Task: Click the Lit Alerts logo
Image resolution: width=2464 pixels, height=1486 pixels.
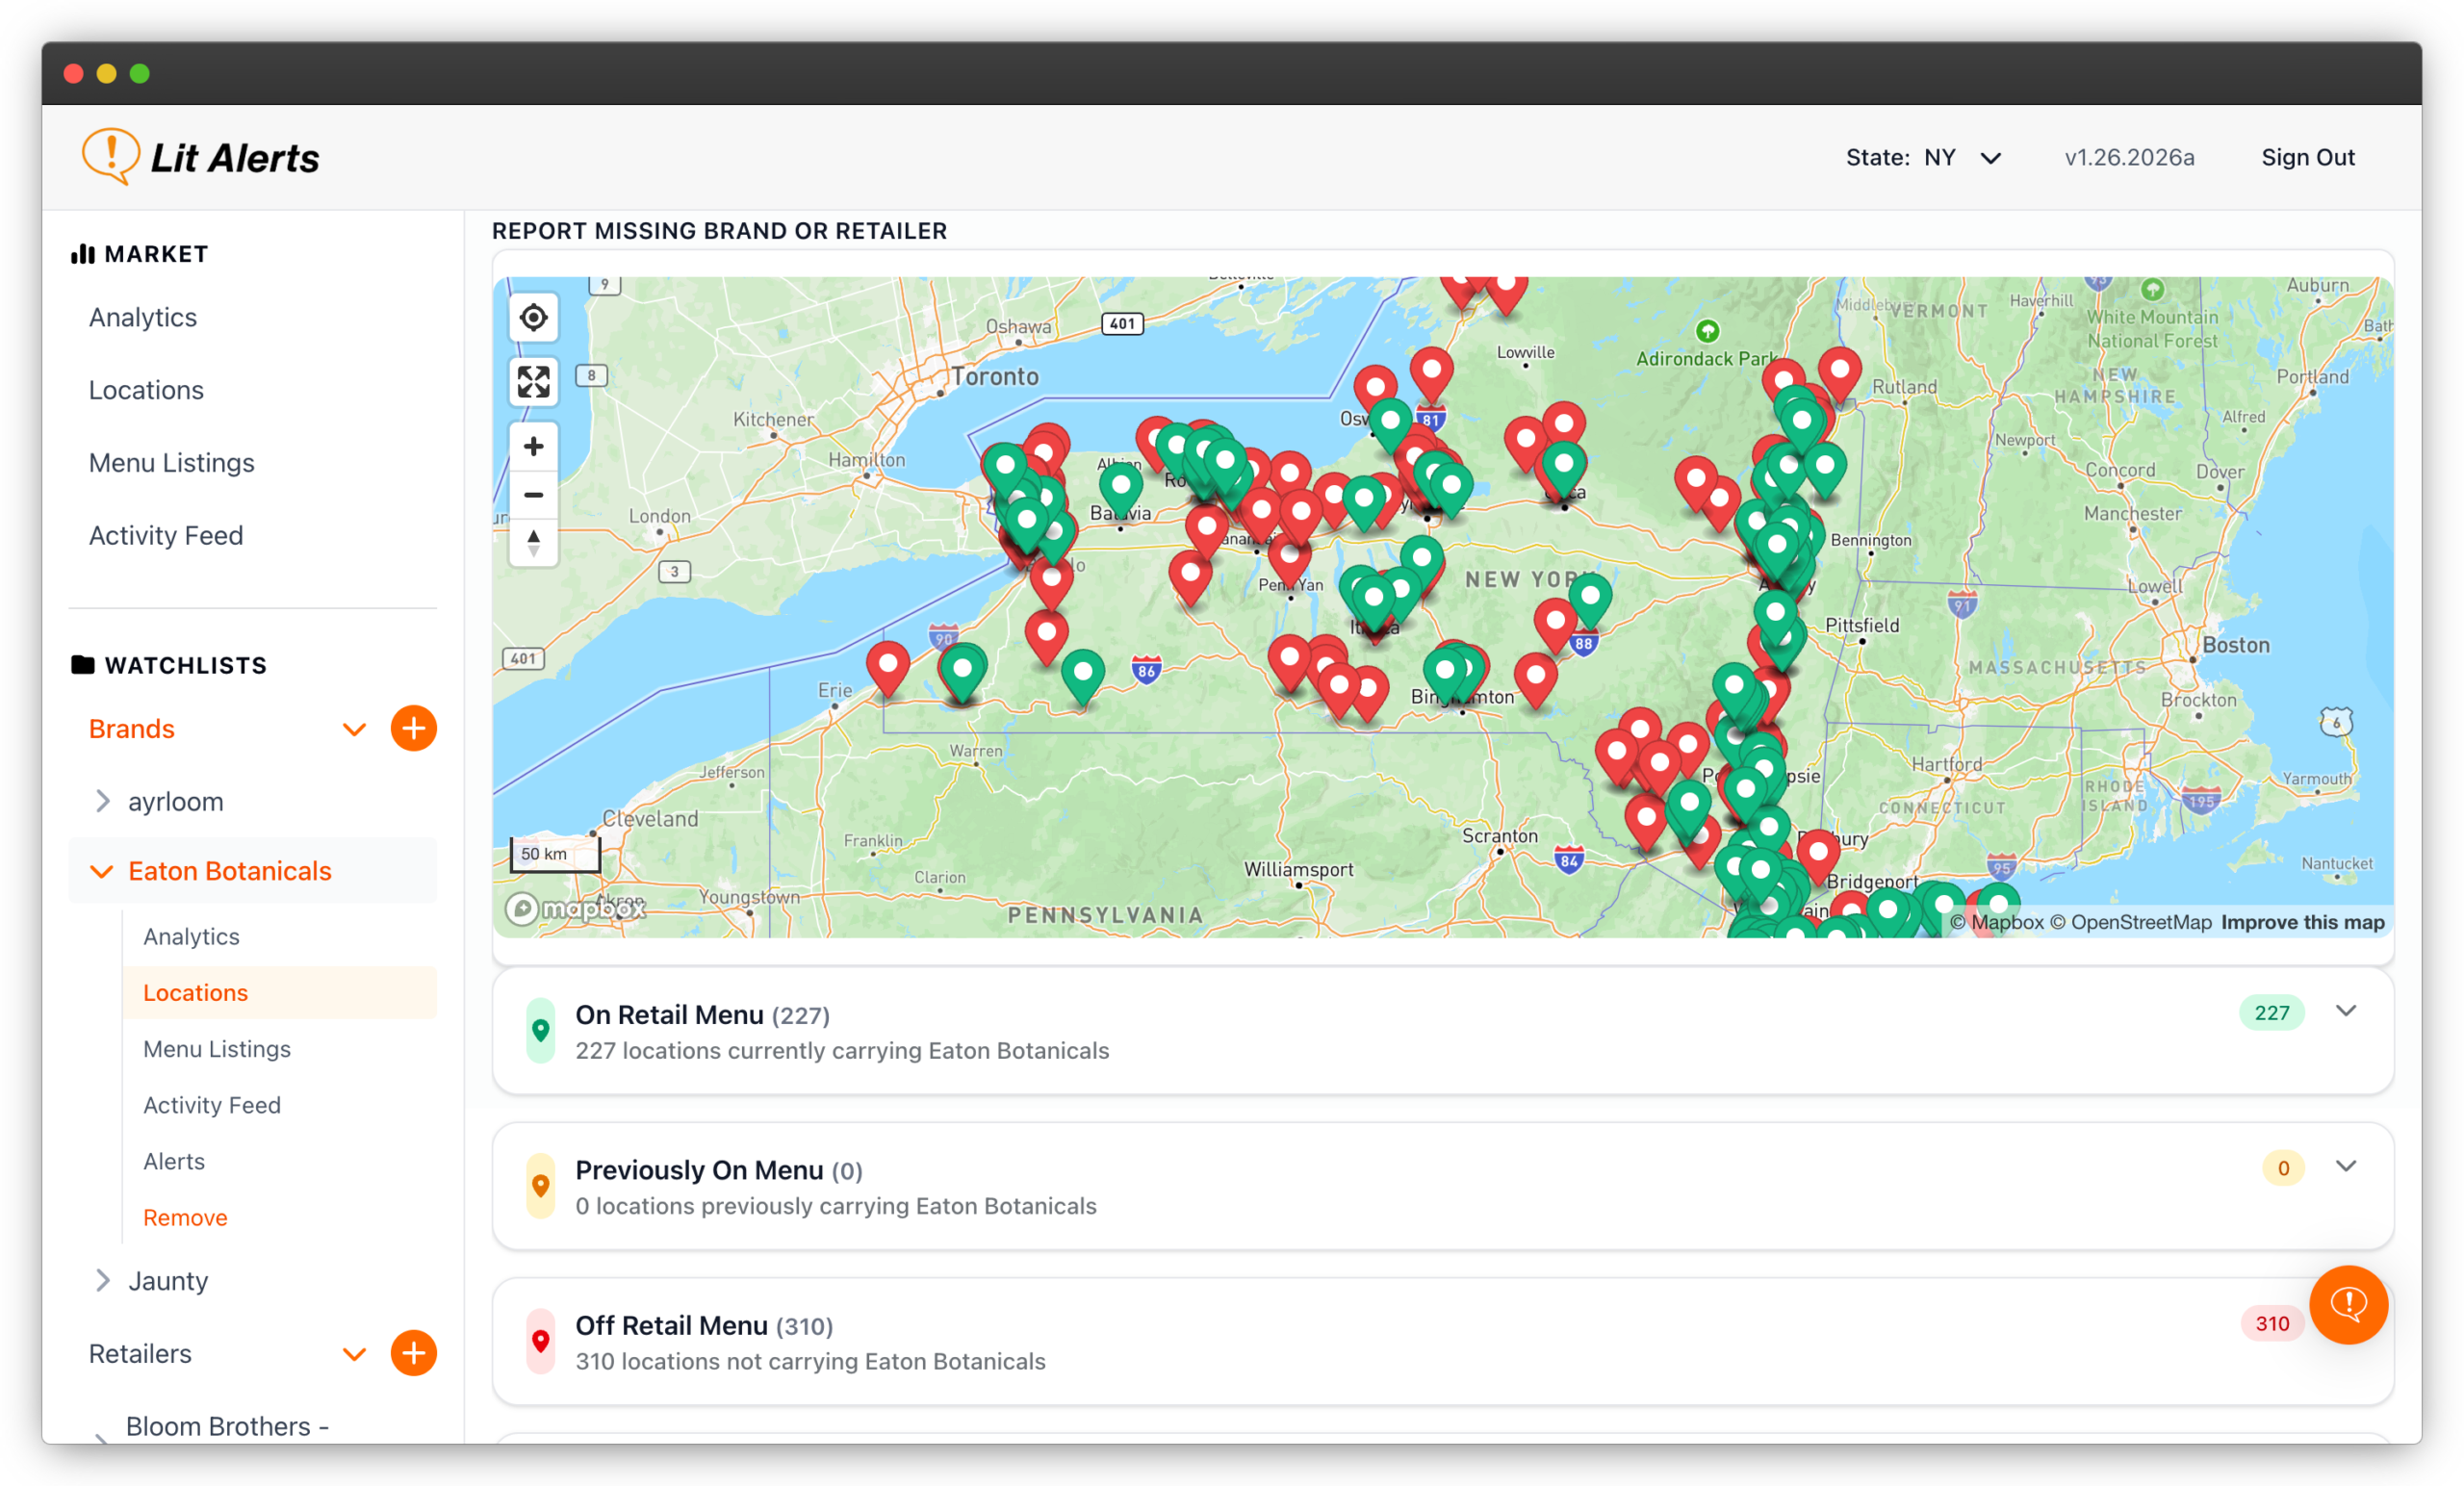Action: [201, 157]
